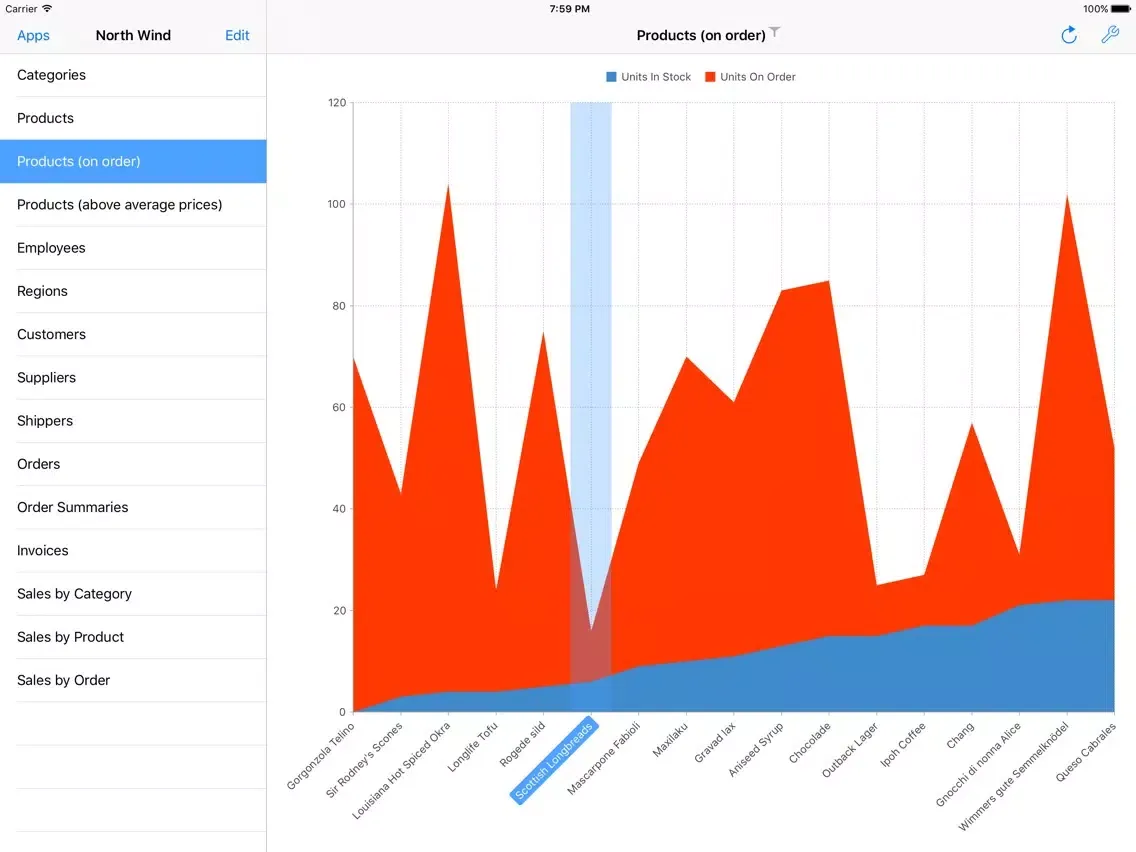Open the Shippers list

point(133,421)
